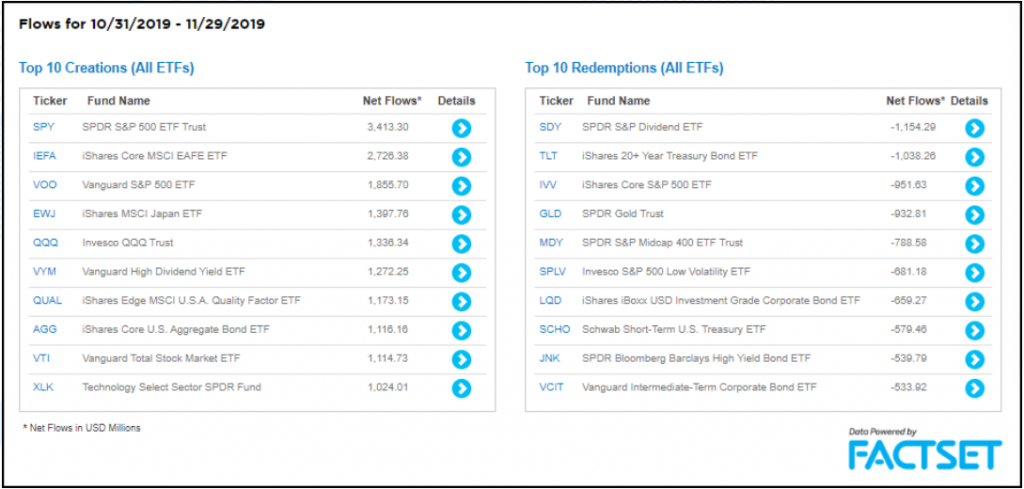The height and width of the screenshot is (489, 1024).
Task: Click the MDY ticker link
Action: click(x=550, y=242)
